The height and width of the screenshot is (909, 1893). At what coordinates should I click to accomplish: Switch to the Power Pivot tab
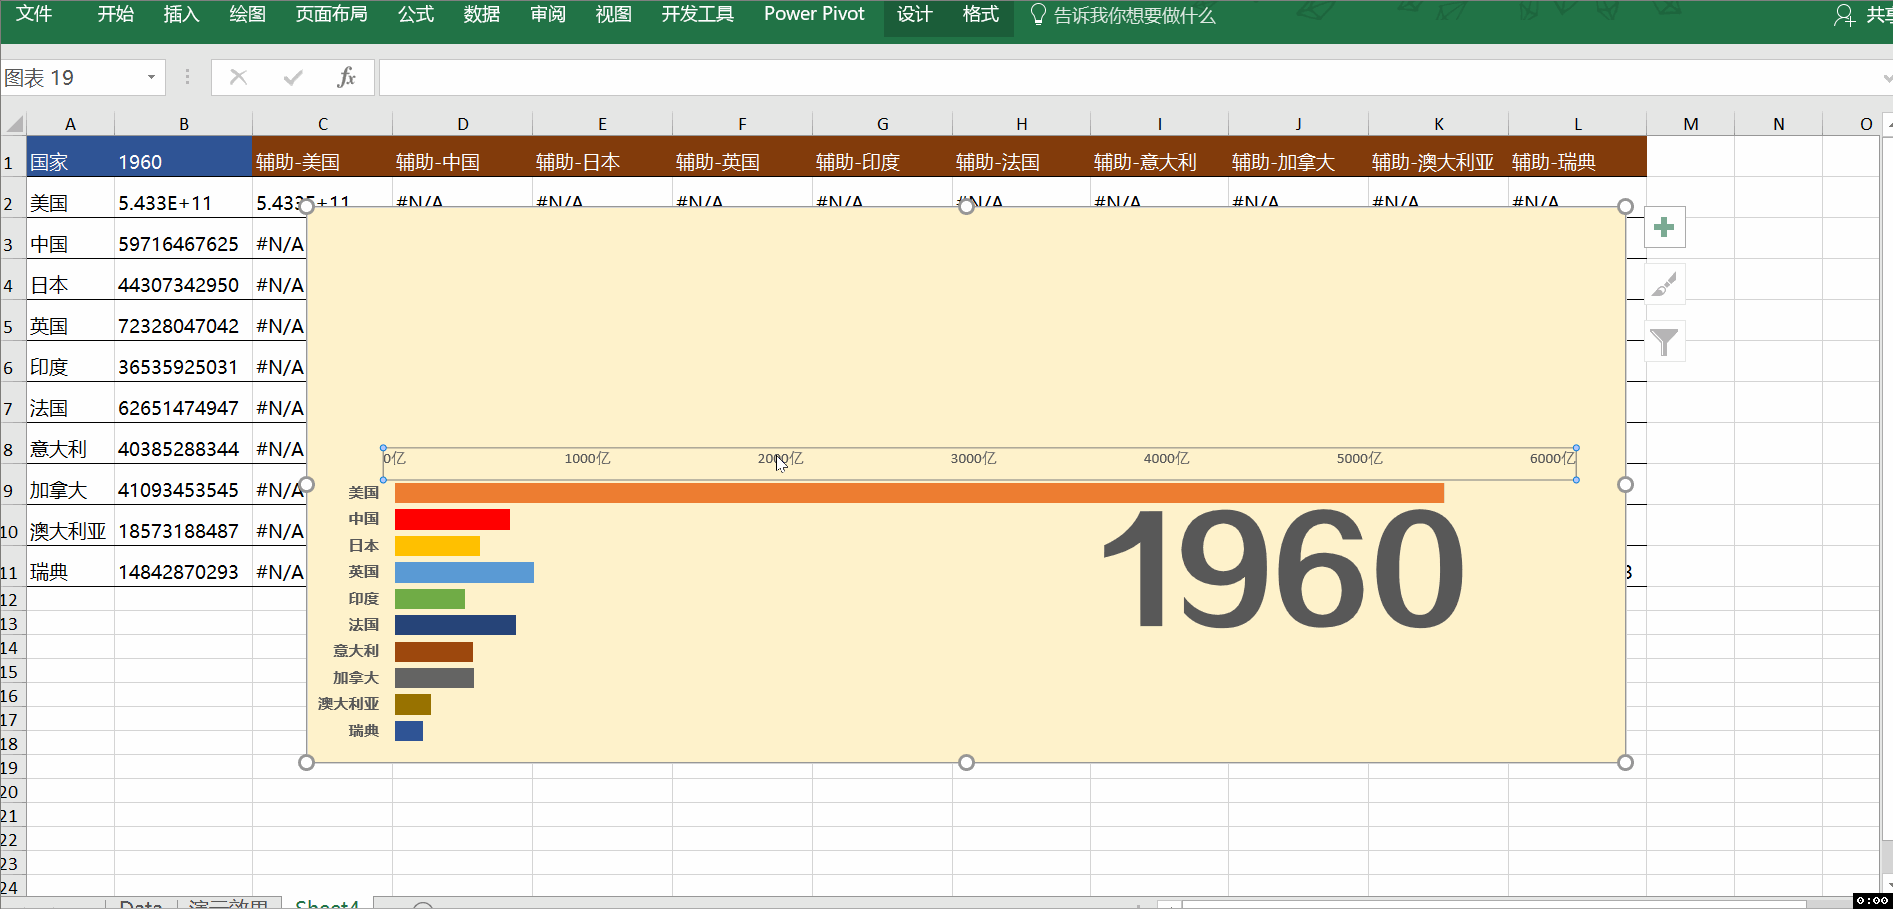pyautogui.click(x=814, y=14)
